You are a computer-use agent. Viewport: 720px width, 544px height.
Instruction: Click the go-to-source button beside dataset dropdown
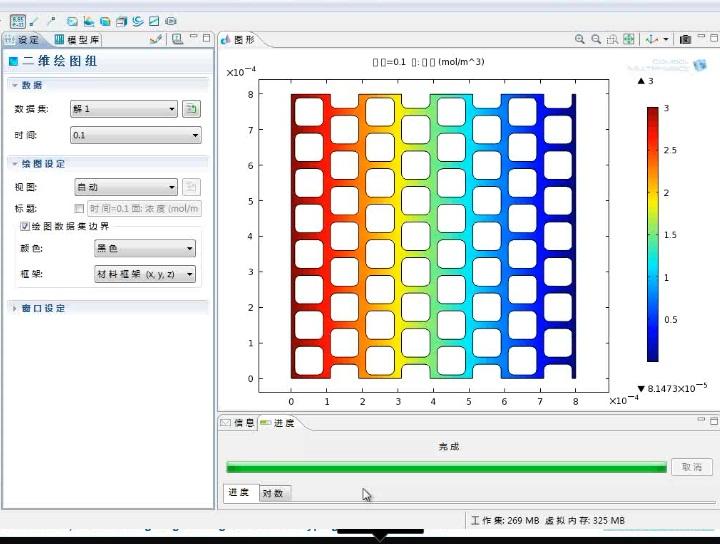pos(191,109)
